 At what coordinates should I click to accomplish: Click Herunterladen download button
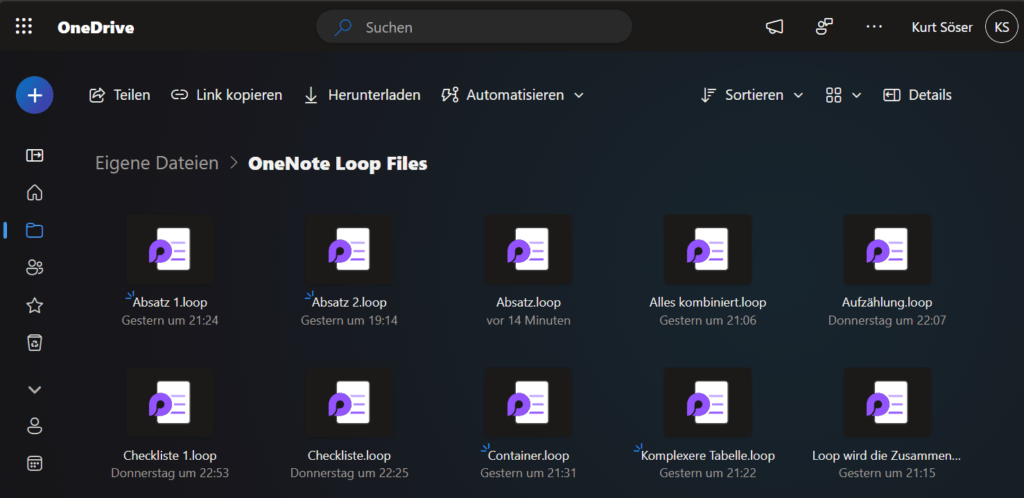tap(362, 95)
